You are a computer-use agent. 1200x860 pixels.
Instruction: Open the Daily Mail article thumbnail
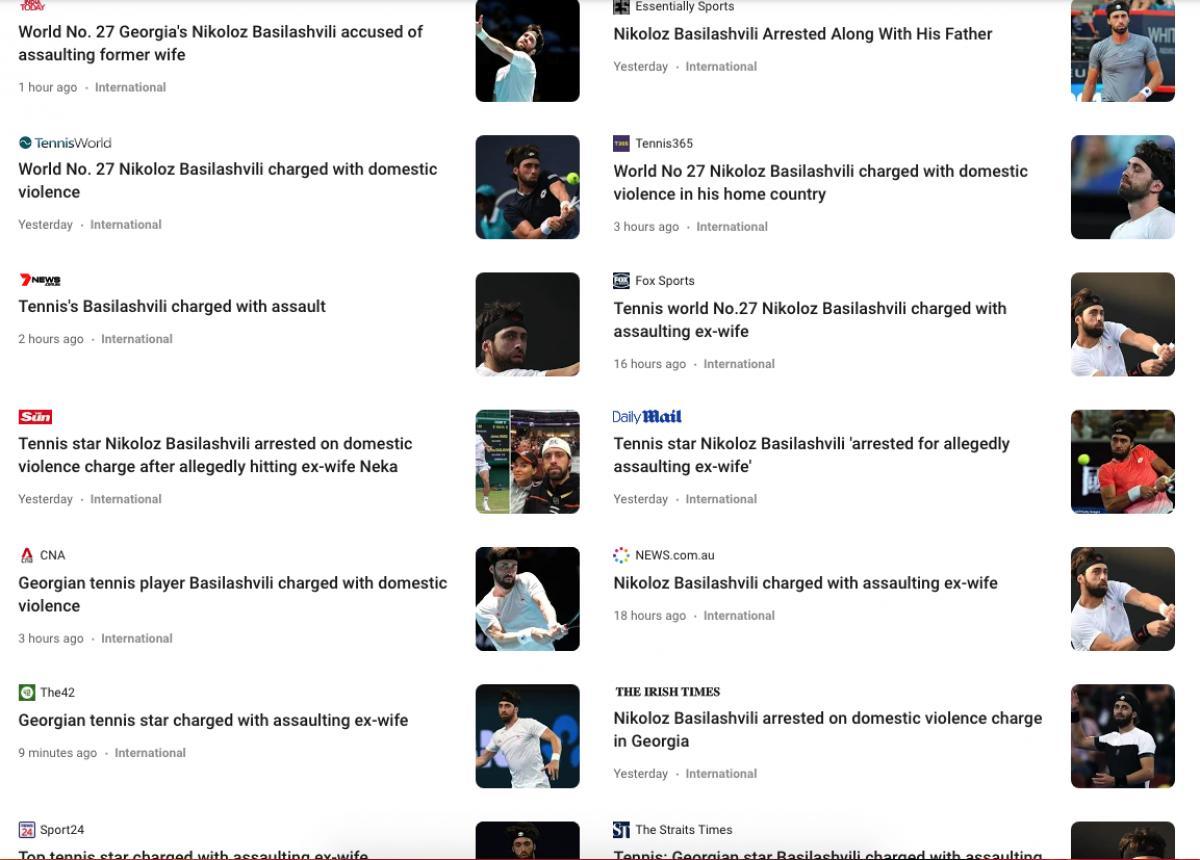[1123, 462]
